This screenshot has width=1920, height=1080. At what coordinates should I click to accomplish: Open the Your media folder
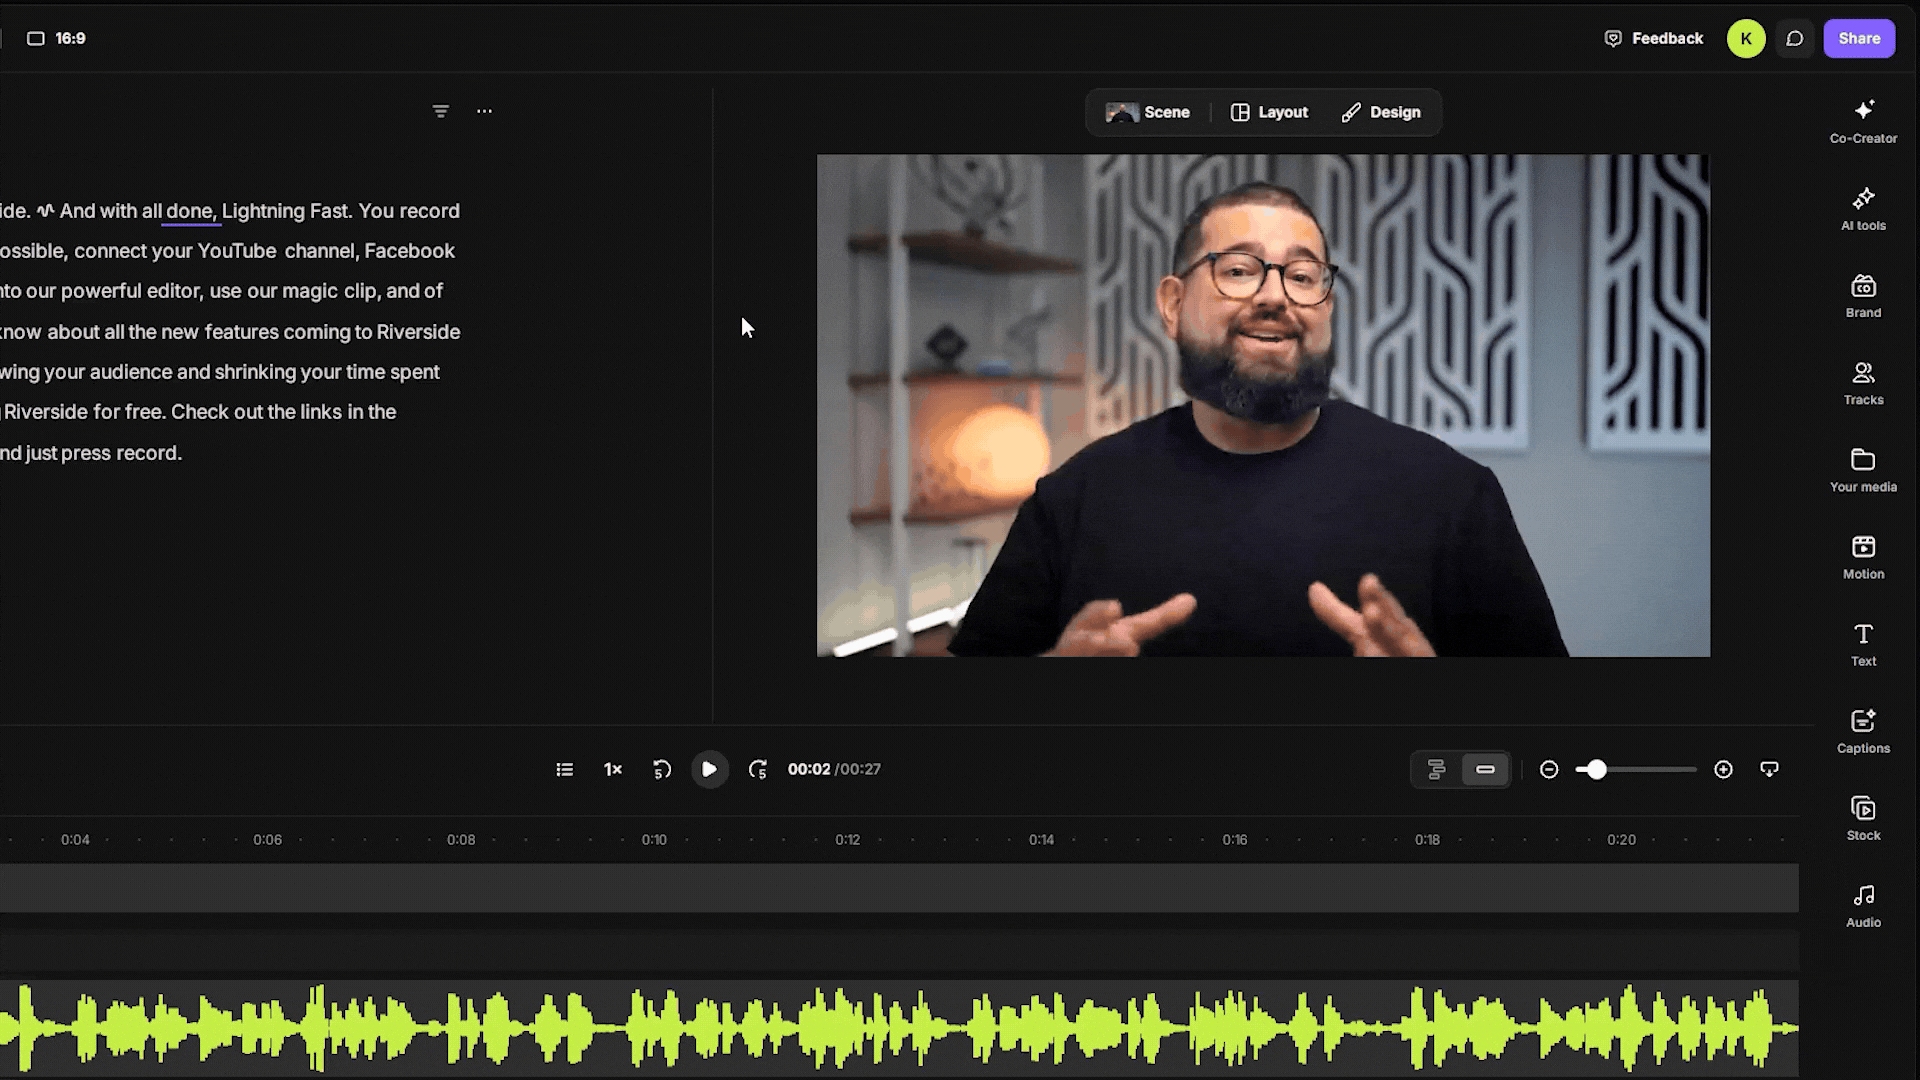[x=1863, y=470]
